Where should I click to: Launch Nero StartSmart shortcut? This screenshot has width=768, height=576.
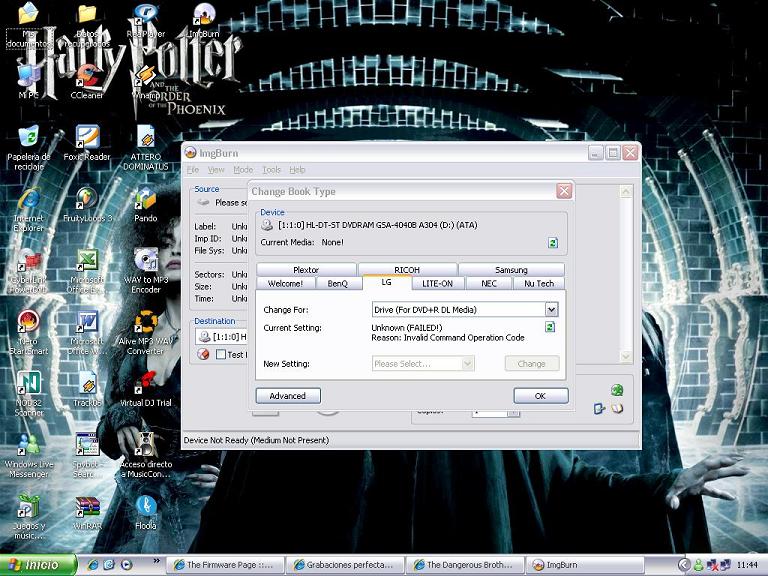click(x=28, y=333)
